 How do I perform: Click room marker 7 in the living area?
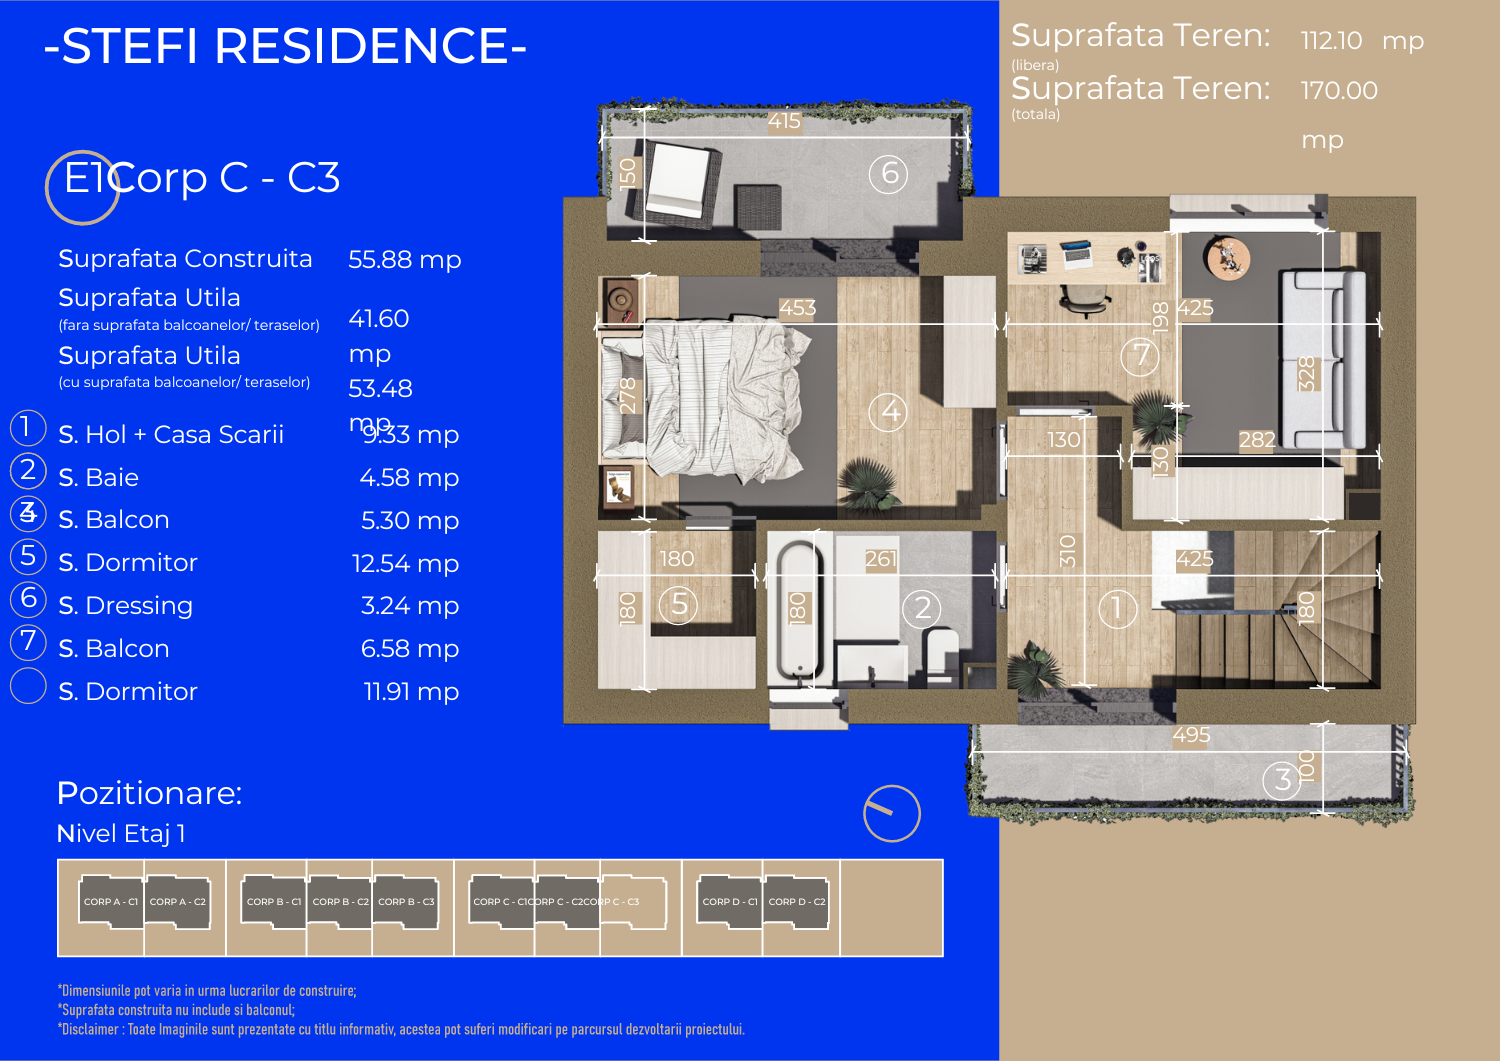click(x=1140, y=356)
